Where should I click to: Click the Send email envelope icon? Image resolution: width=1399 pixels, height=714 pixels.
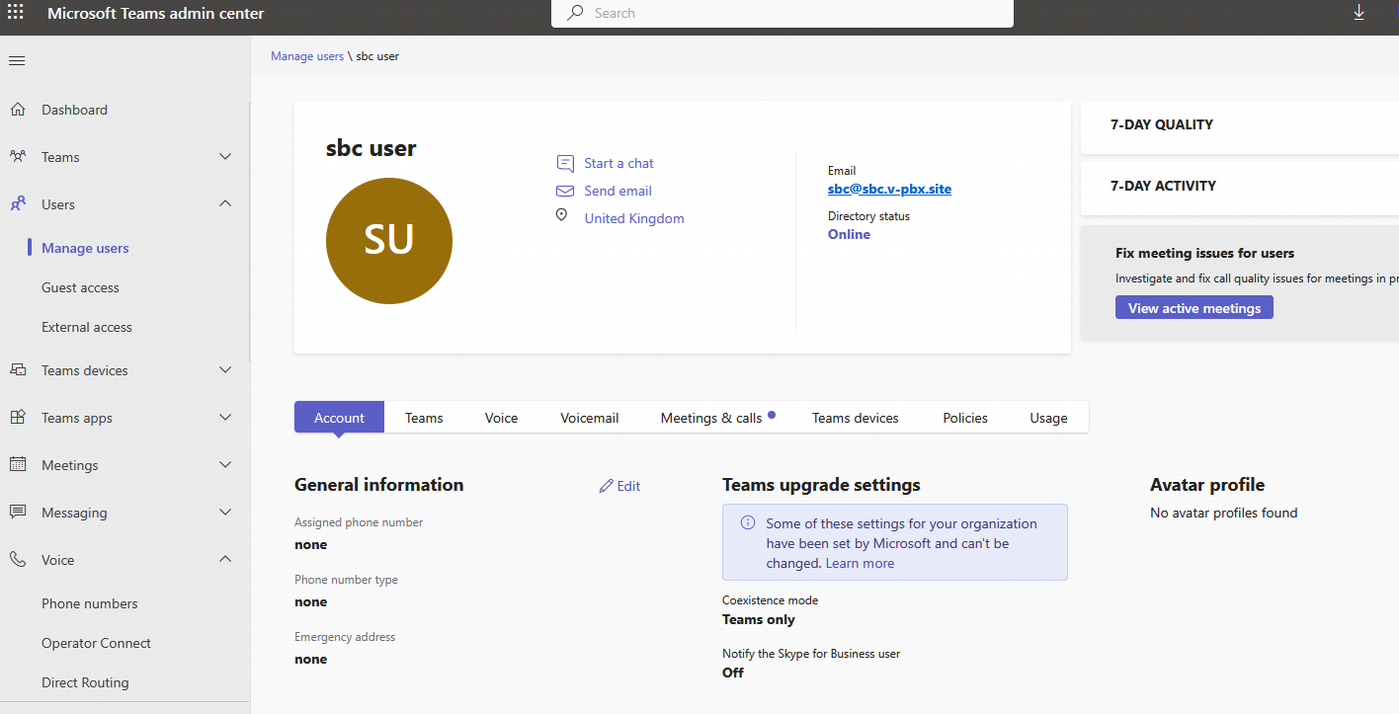tap(565, 191)
